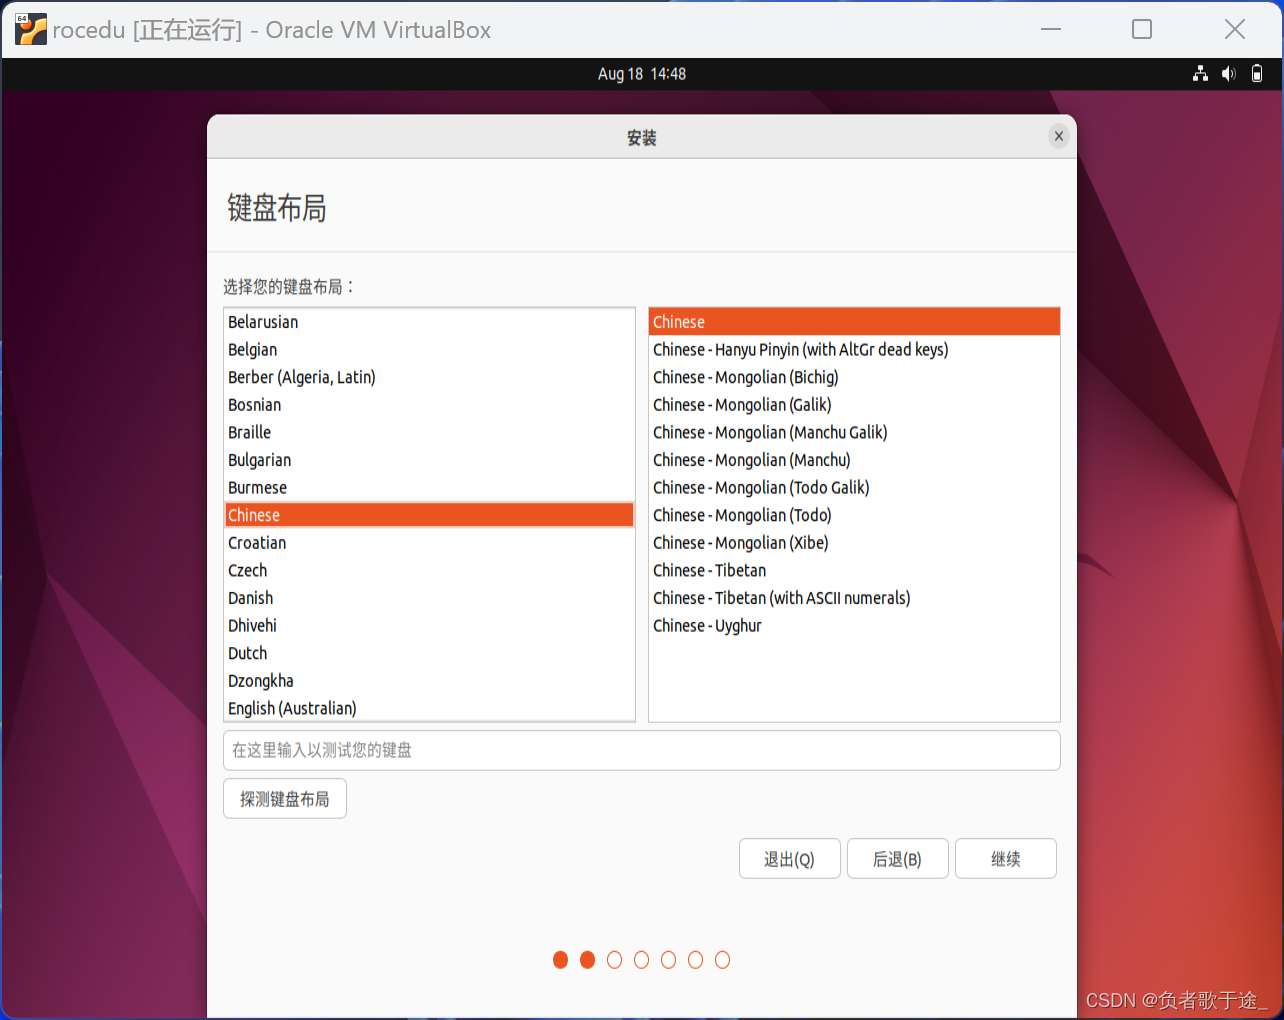Select Dhivehi in the layout list
The width and height of the screenshot is (1284, 1020).
tap(430, 626)
